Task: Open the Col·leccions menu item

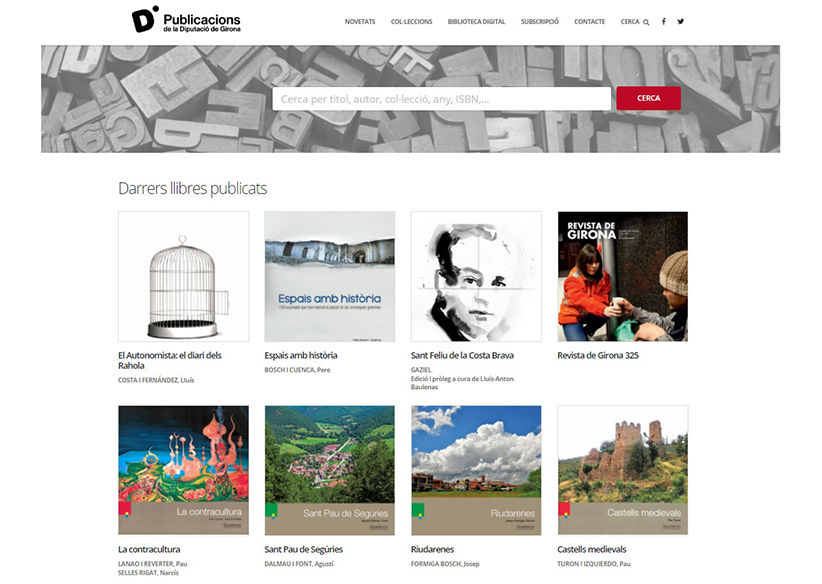Action: [x=412, y=21]
